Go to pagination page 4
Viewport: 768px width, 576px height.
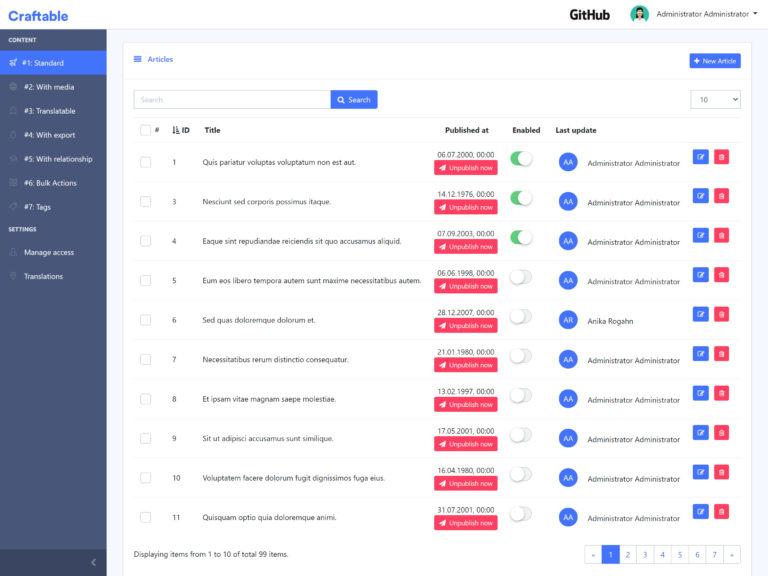coord(662,554)
